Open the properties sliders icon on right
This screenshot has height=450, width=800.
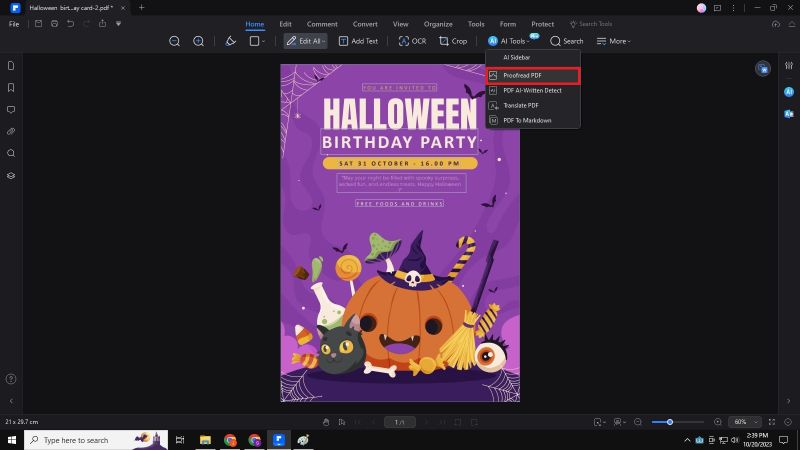click(789, 66)
